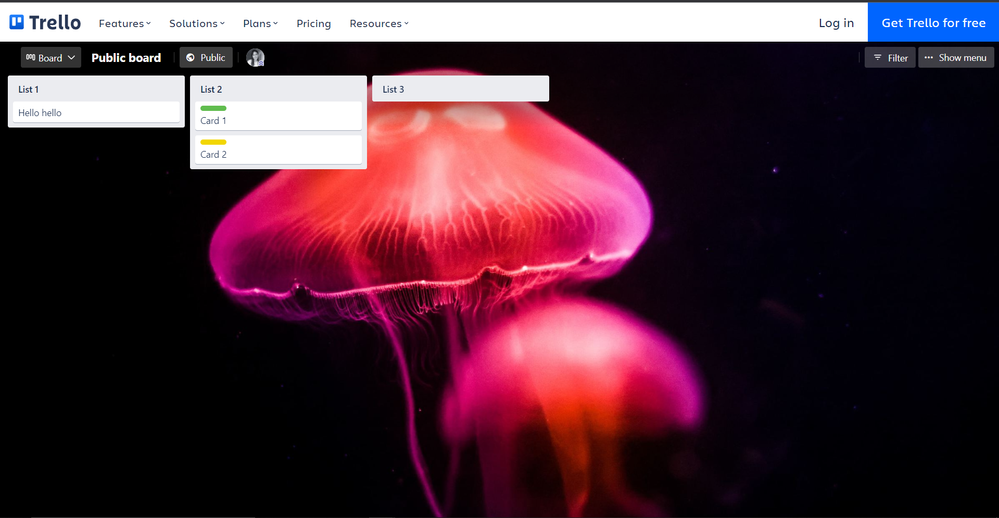Click the green label on Card 1
The image size is (999, 518).
pos(213,108)
